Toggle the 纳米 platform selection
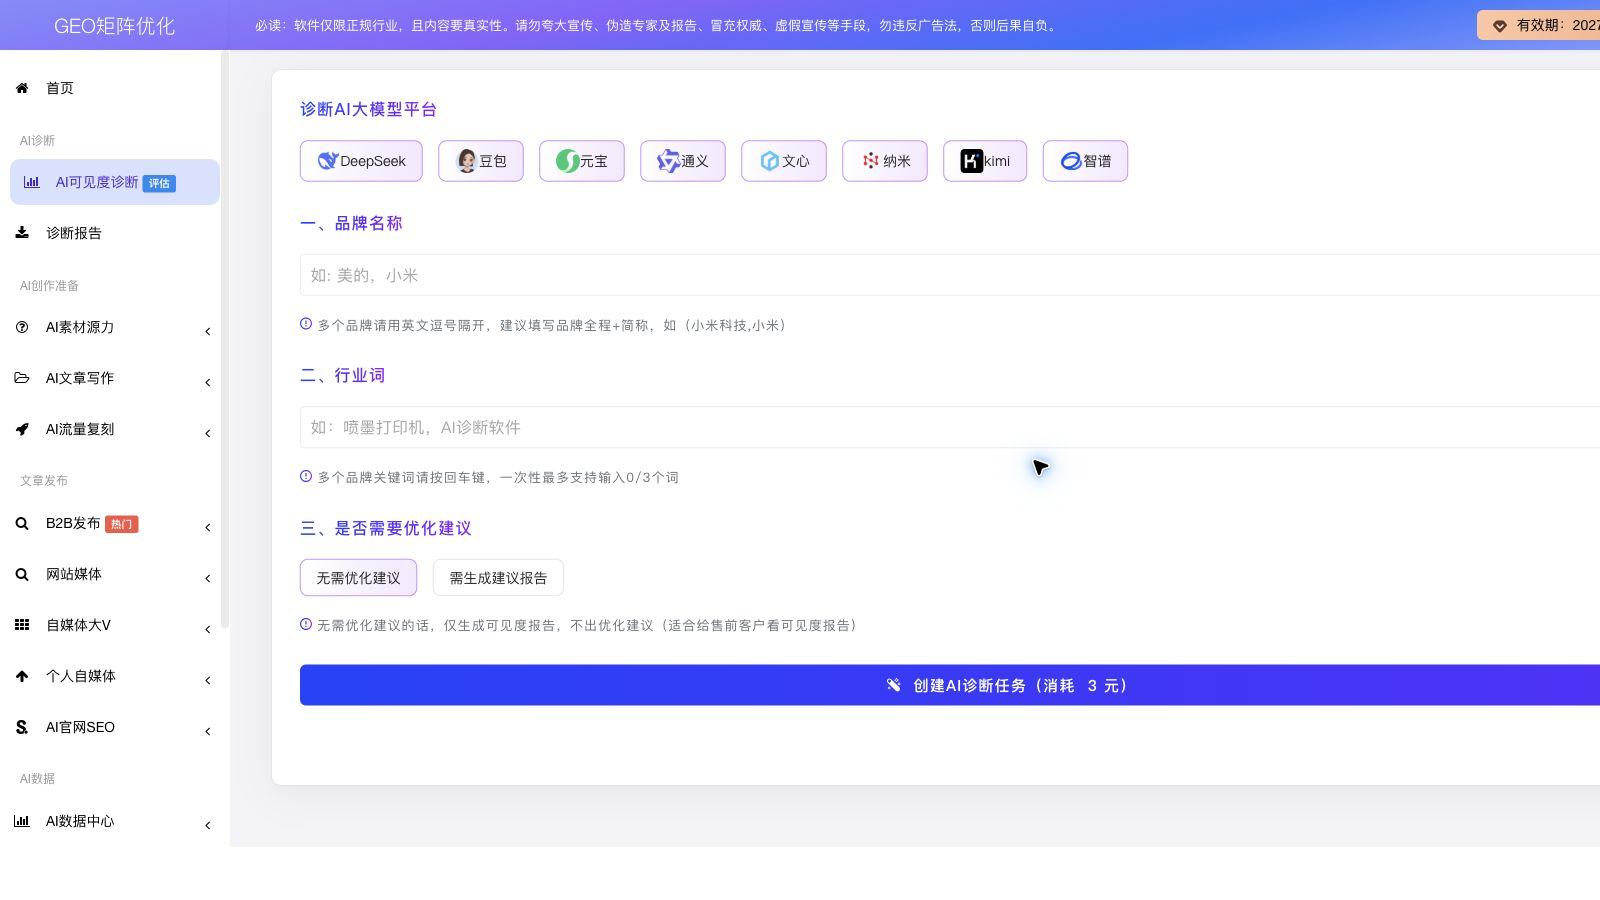 click(885, 161)
